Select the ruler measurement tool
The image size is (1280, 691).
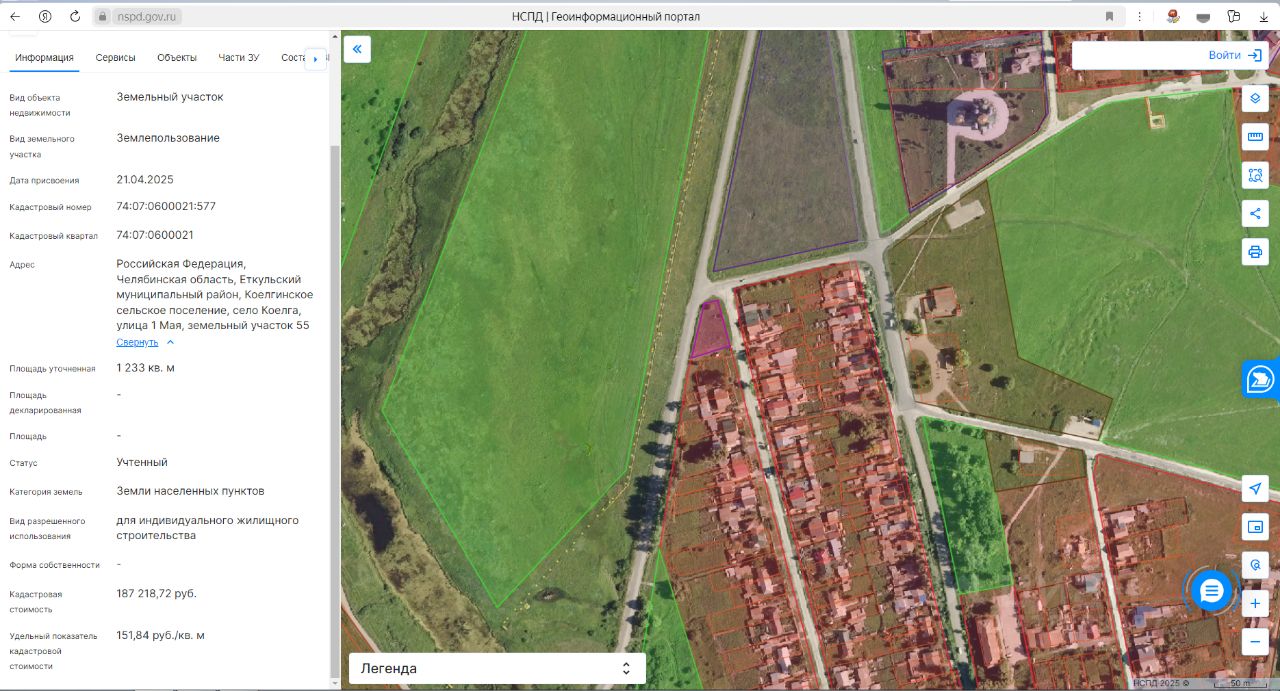pyautogui.click(x=1255, y=137)
